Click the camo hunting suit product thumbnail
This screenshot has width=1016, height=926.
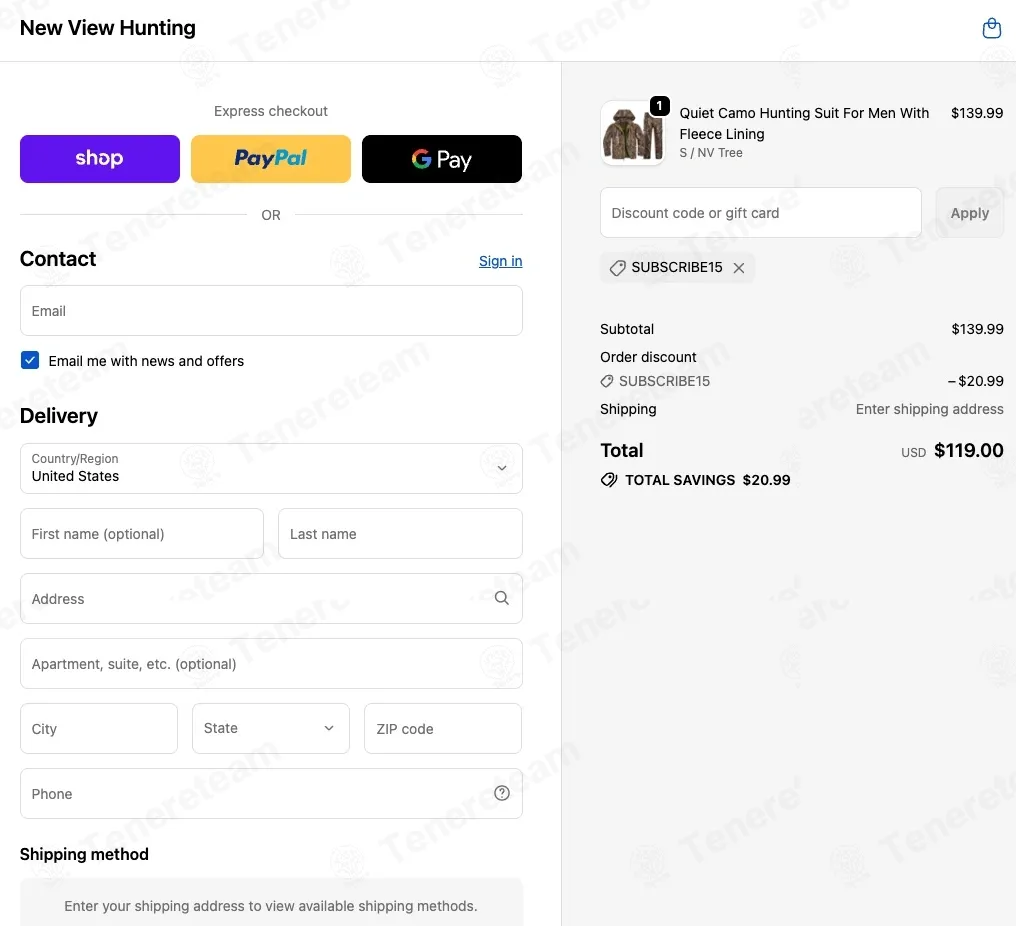click(632, 133)
